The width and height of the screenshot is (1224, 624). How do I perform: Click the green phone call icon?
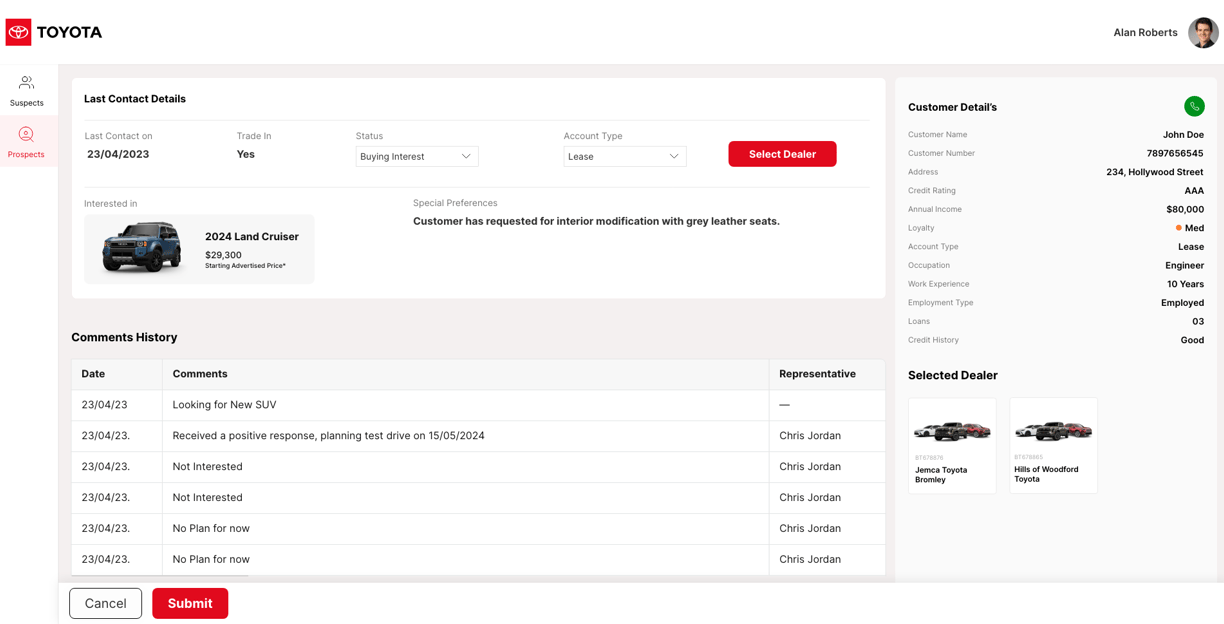pyautogui.click(x=1194, y=107)
